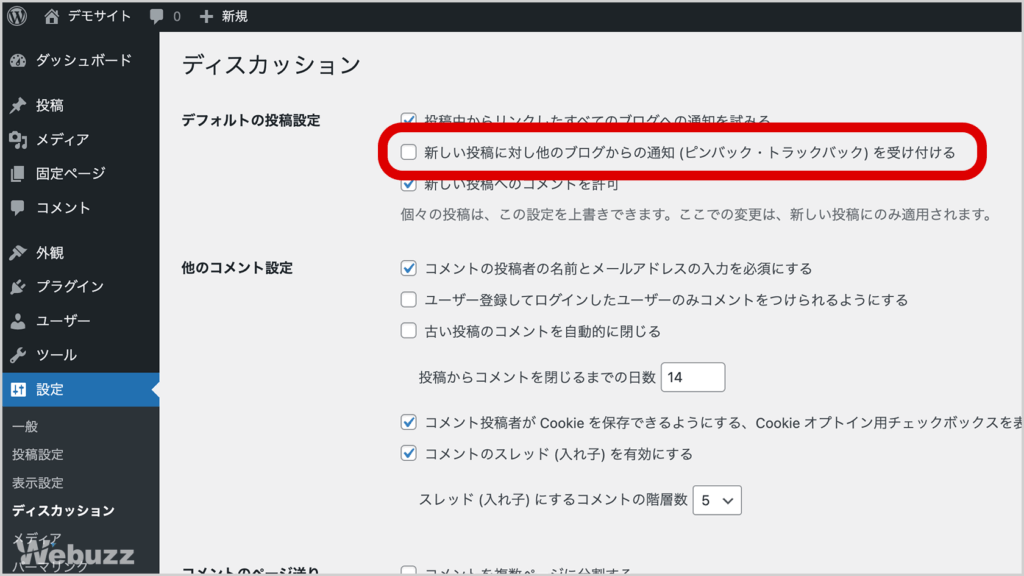
Task: Select the 設定 menu item
Action: click(x=80, y=389)
